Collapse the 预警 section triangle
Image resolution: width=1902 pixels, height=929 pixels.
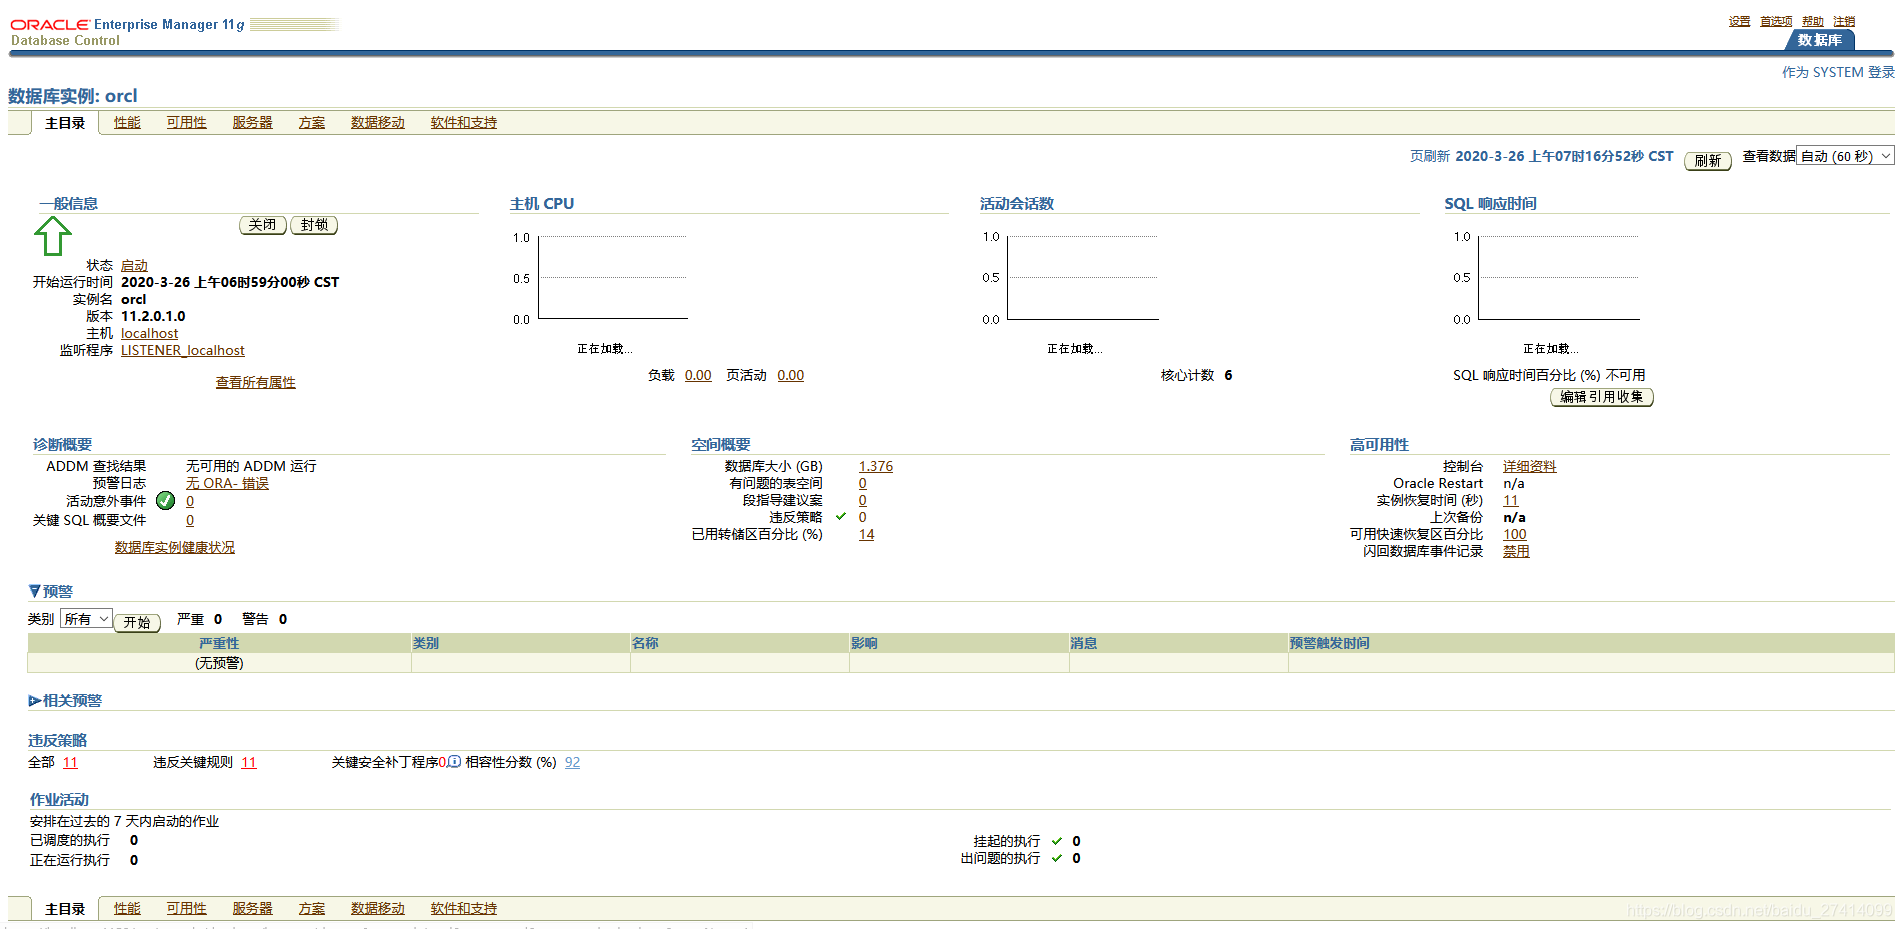tap(35, 591)
